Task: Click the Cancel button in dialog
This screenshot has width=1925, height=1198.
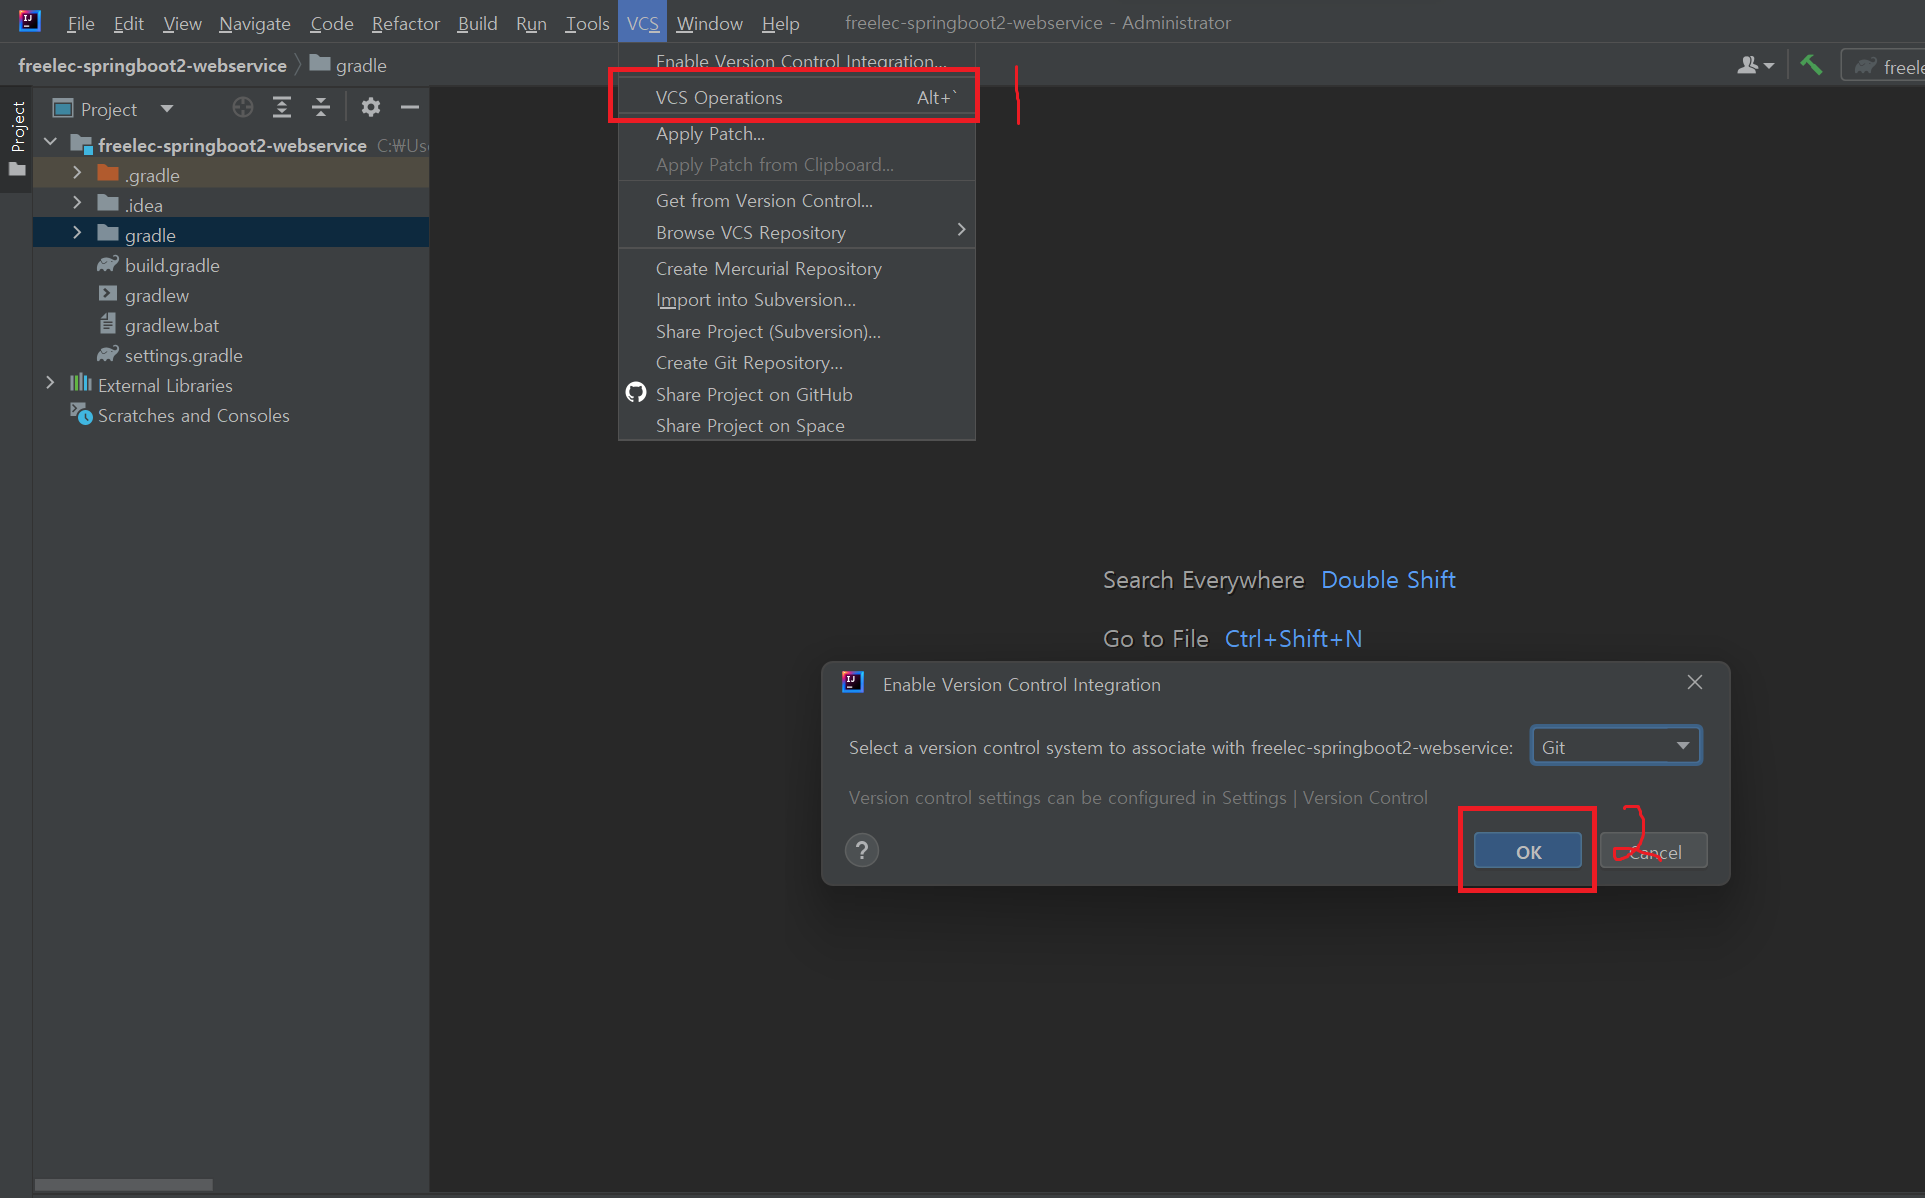Action: [x=1654, y=852]
